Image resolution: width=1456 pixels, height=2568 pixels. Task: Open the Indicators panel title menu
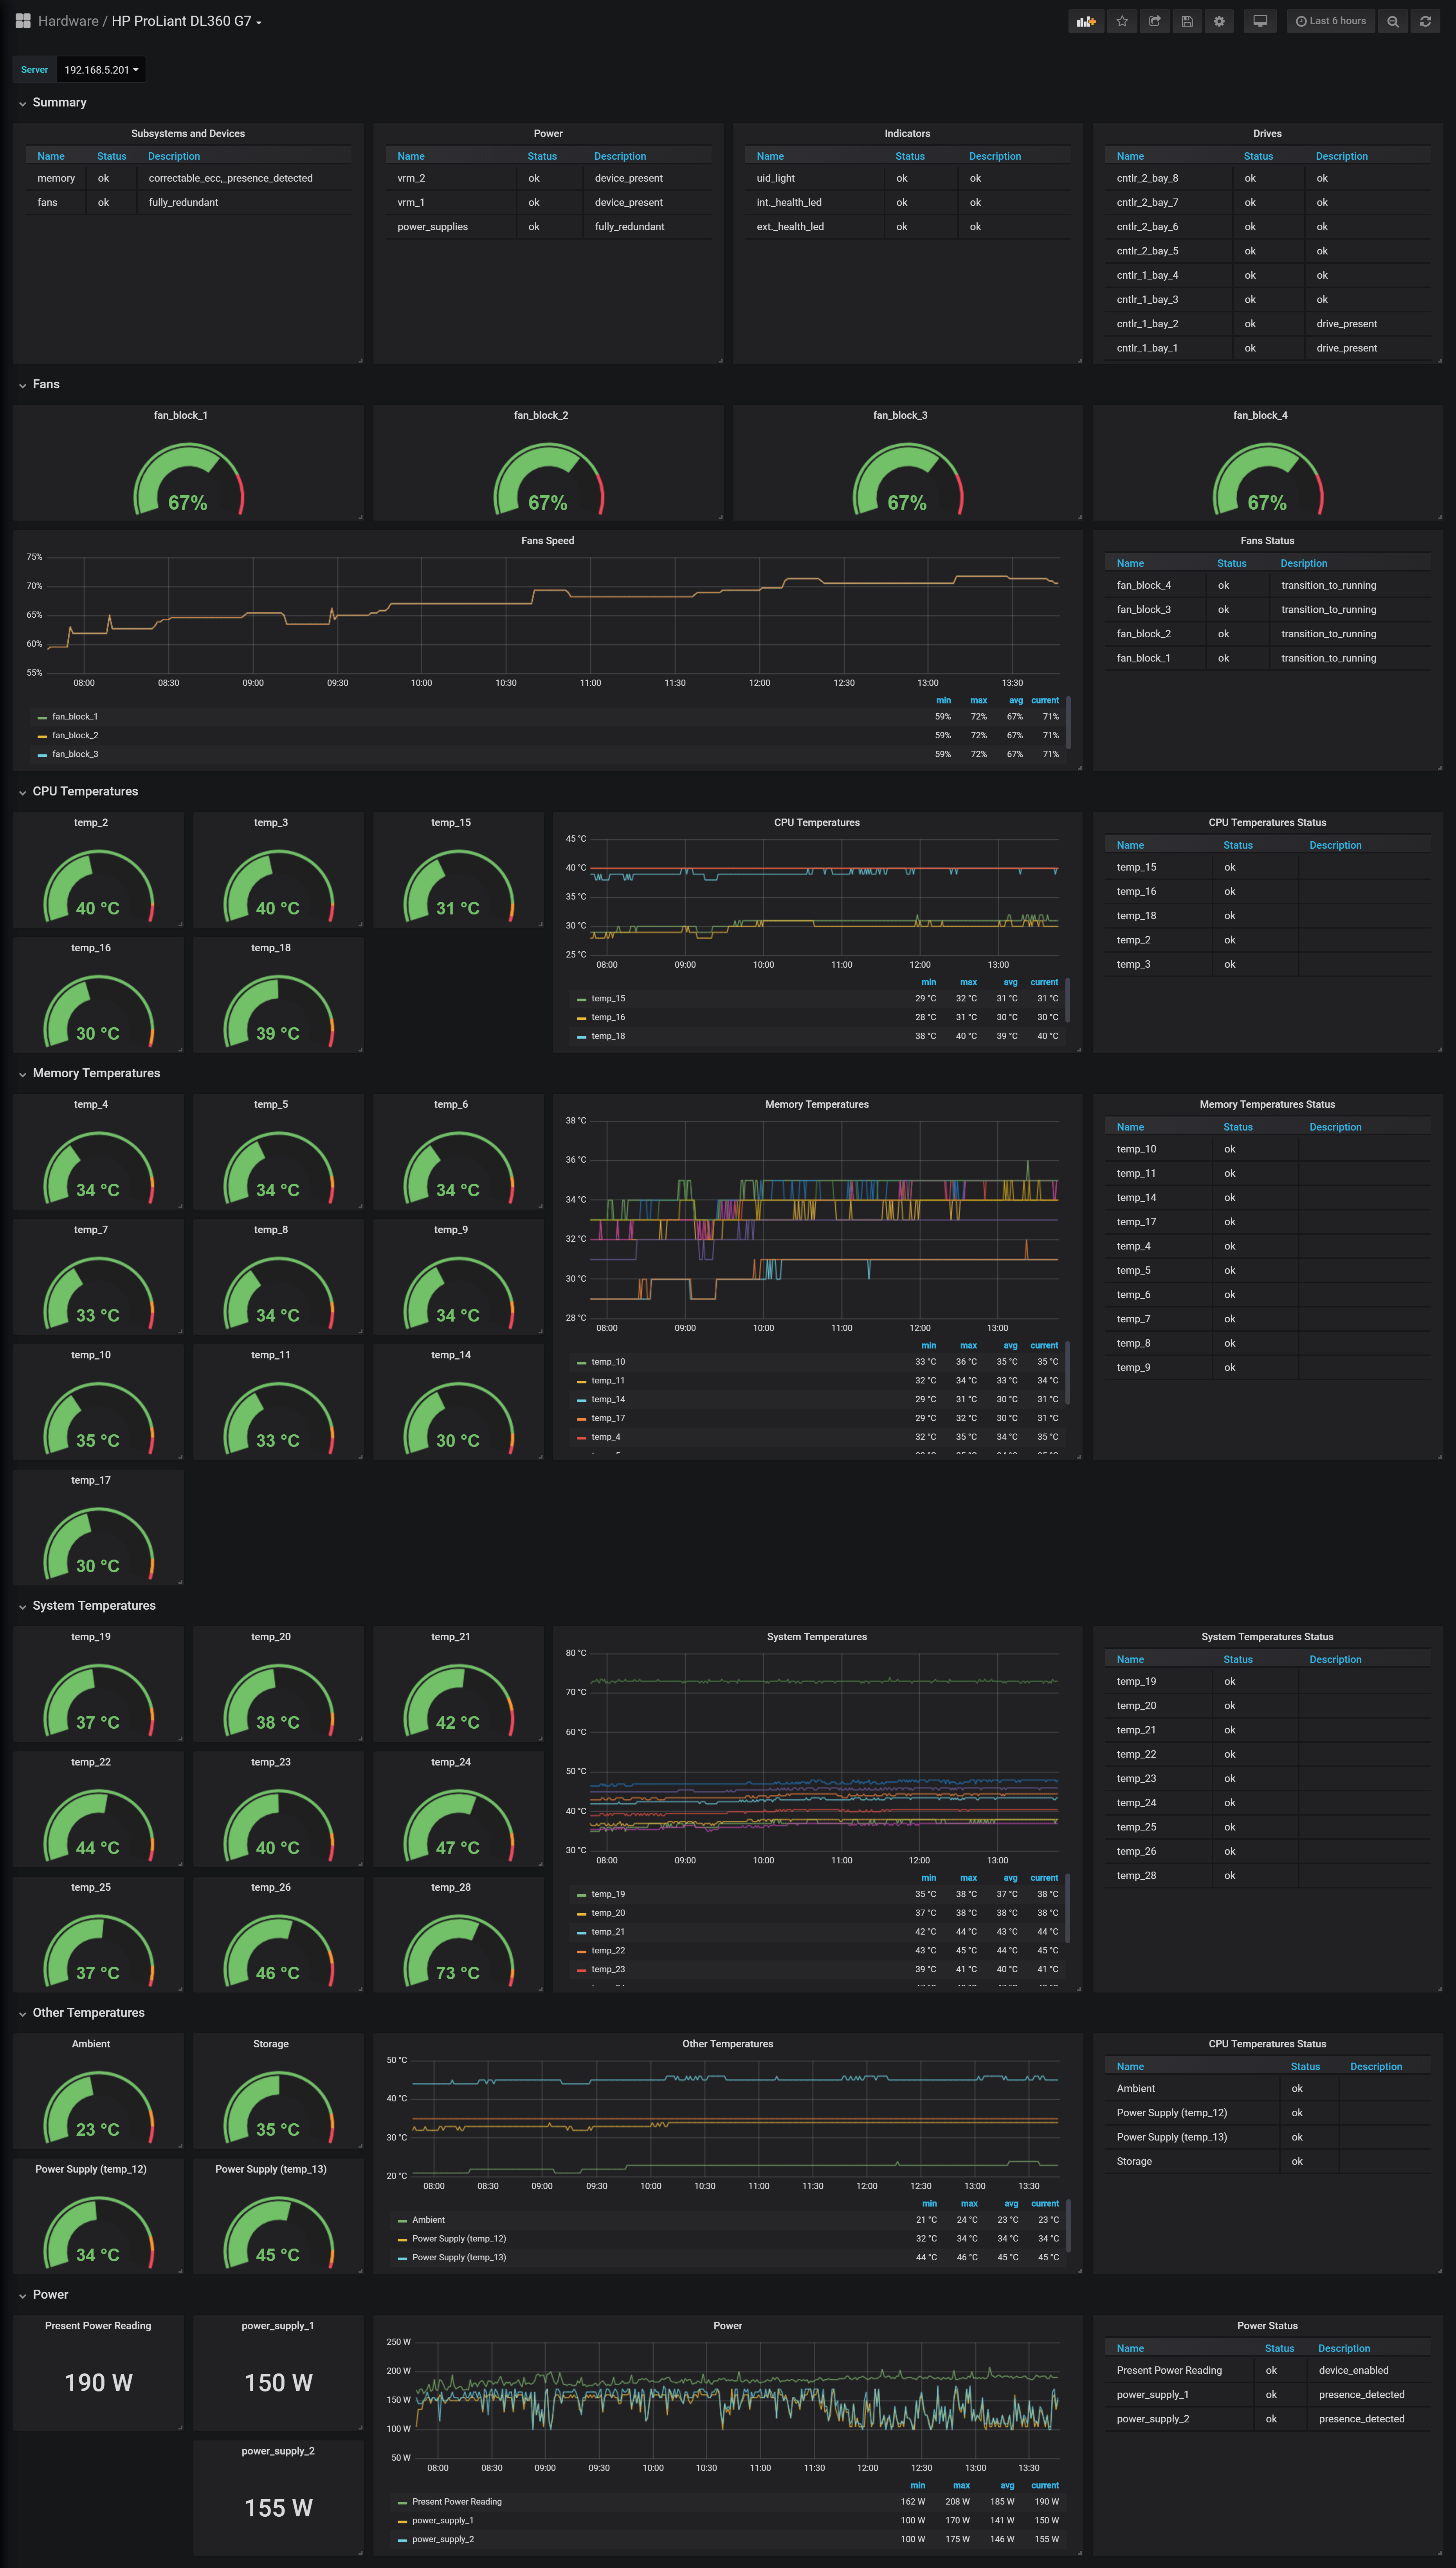tap(907, 134)
